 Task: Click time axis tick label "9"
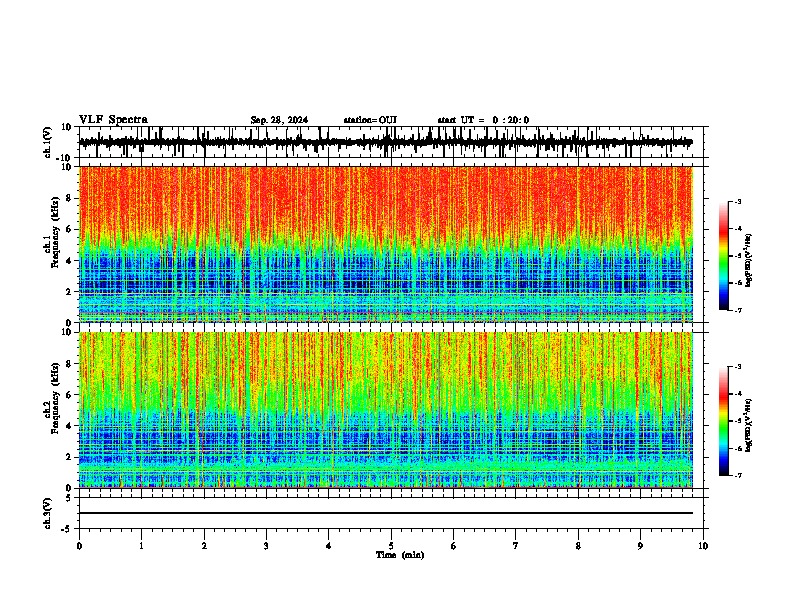click(x=640, y=546)
